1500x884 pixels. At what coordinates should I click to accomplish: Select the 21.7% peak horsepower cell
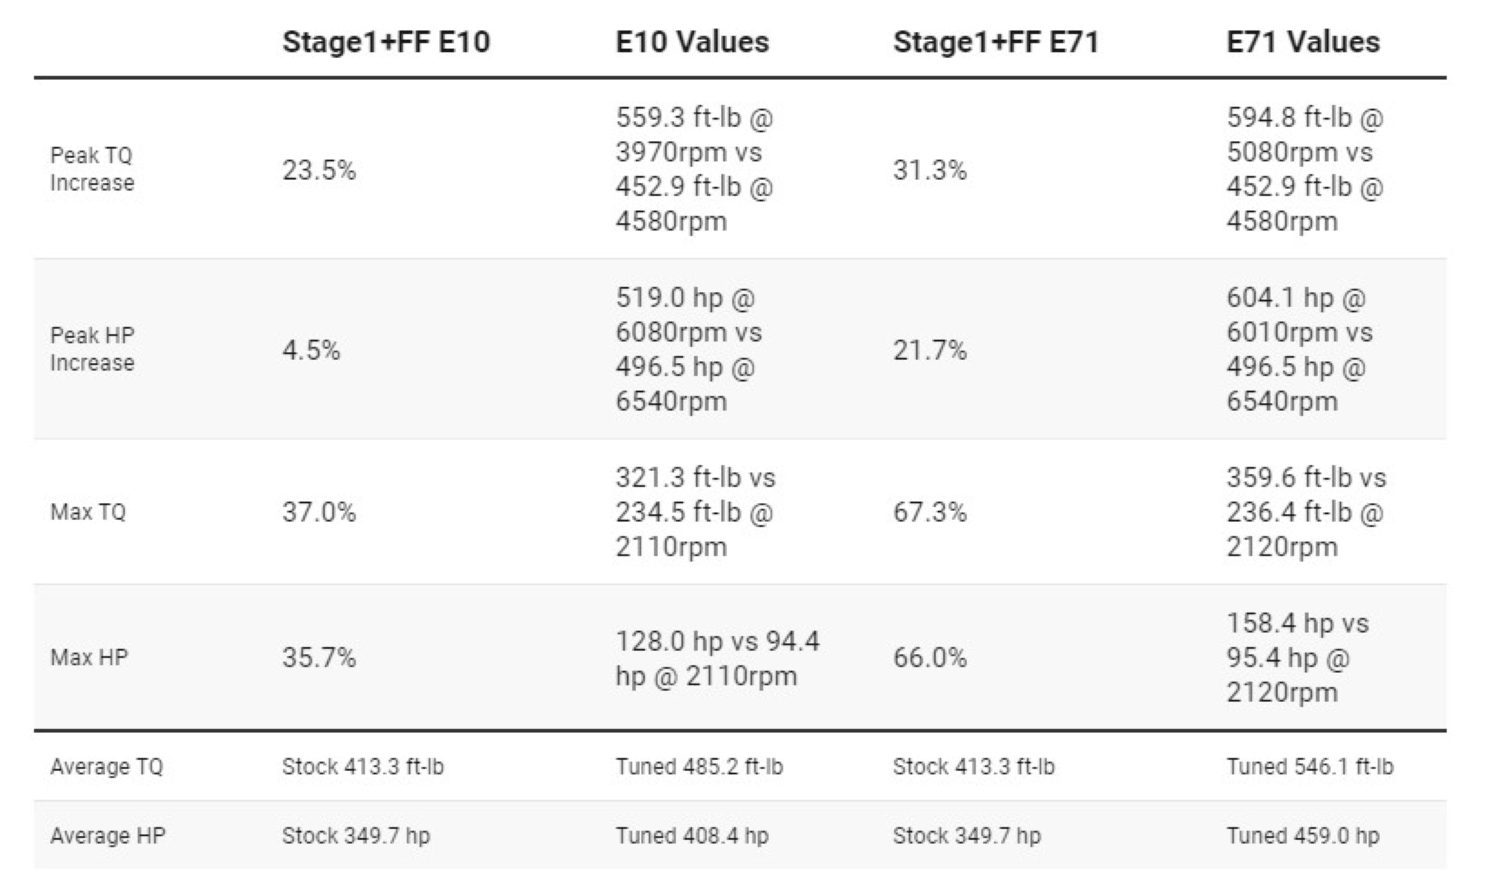[930, 350]
